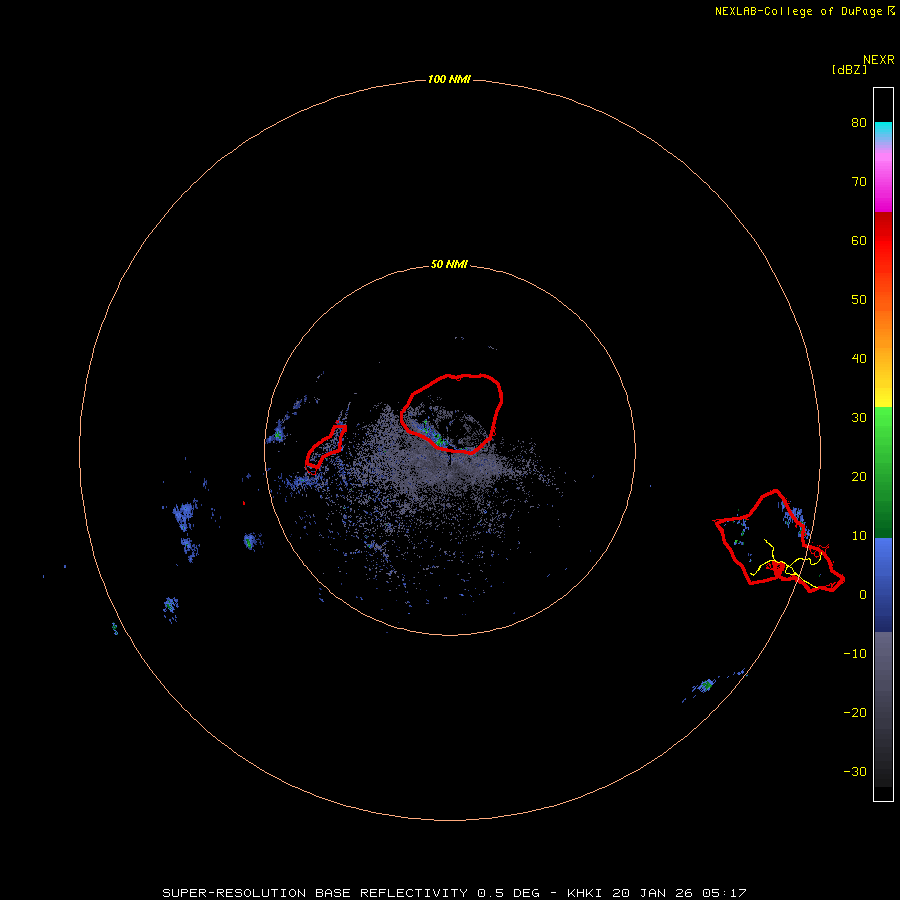Click the 100 NMI range ring label

(x=449, y=79)
